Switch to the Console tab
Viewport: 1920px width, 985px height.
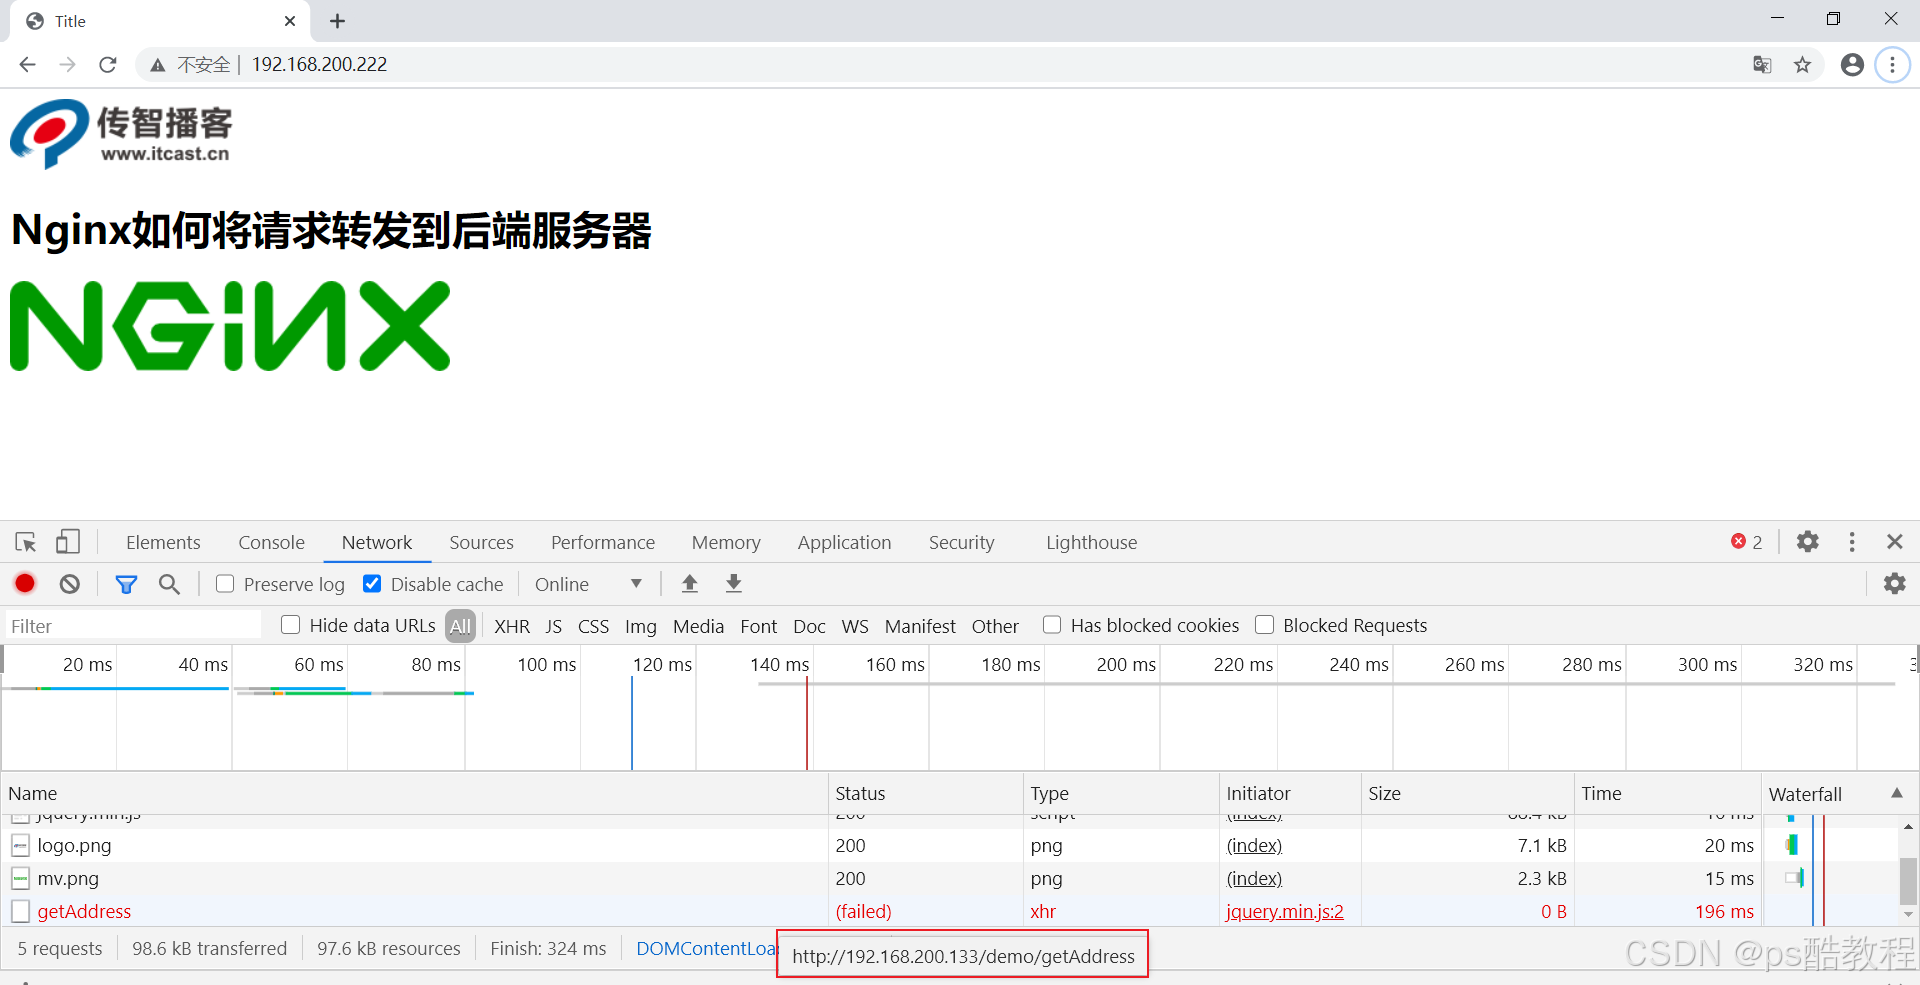point(271,542)
